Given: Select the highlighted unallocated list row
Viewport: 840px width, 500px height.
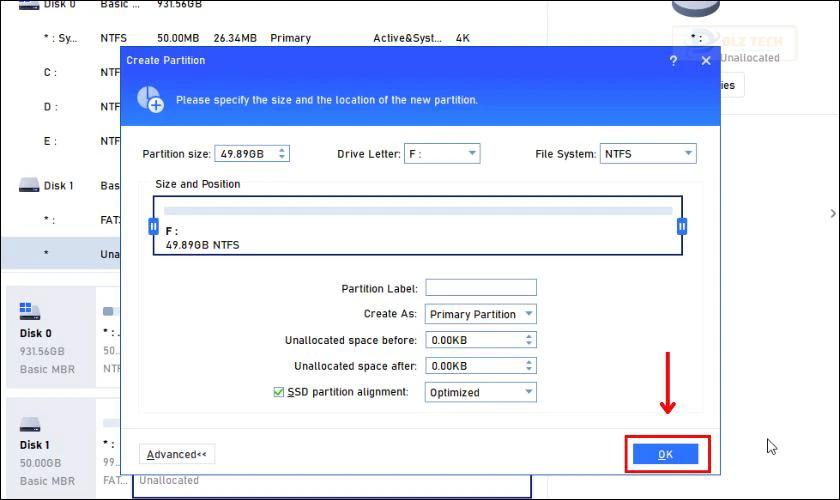Looking at the screenshot, I should click(61, 253).
